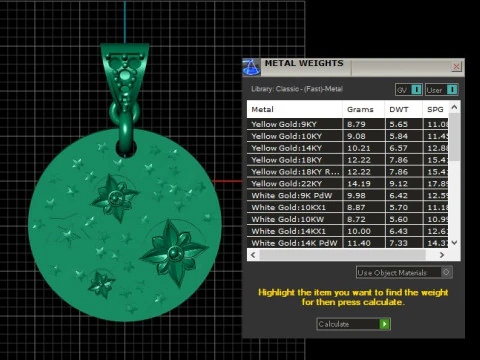Select the Yellow Gold:18KY row

coord(348,160)
